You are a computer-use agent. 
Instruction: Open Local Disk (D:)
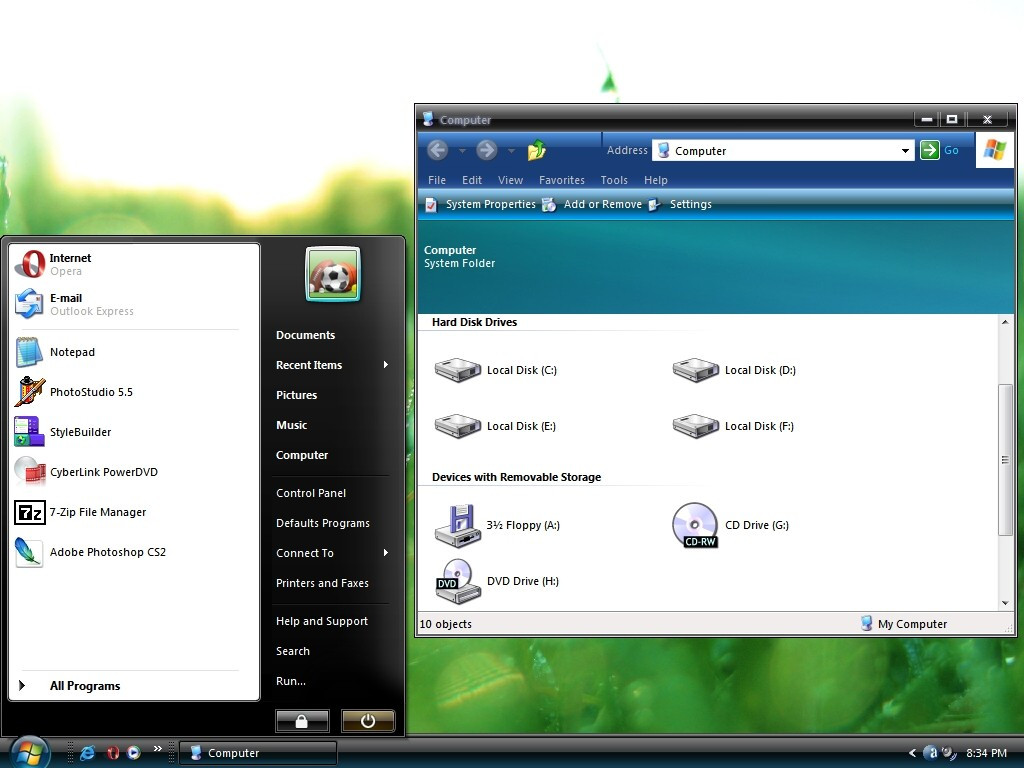734,370
